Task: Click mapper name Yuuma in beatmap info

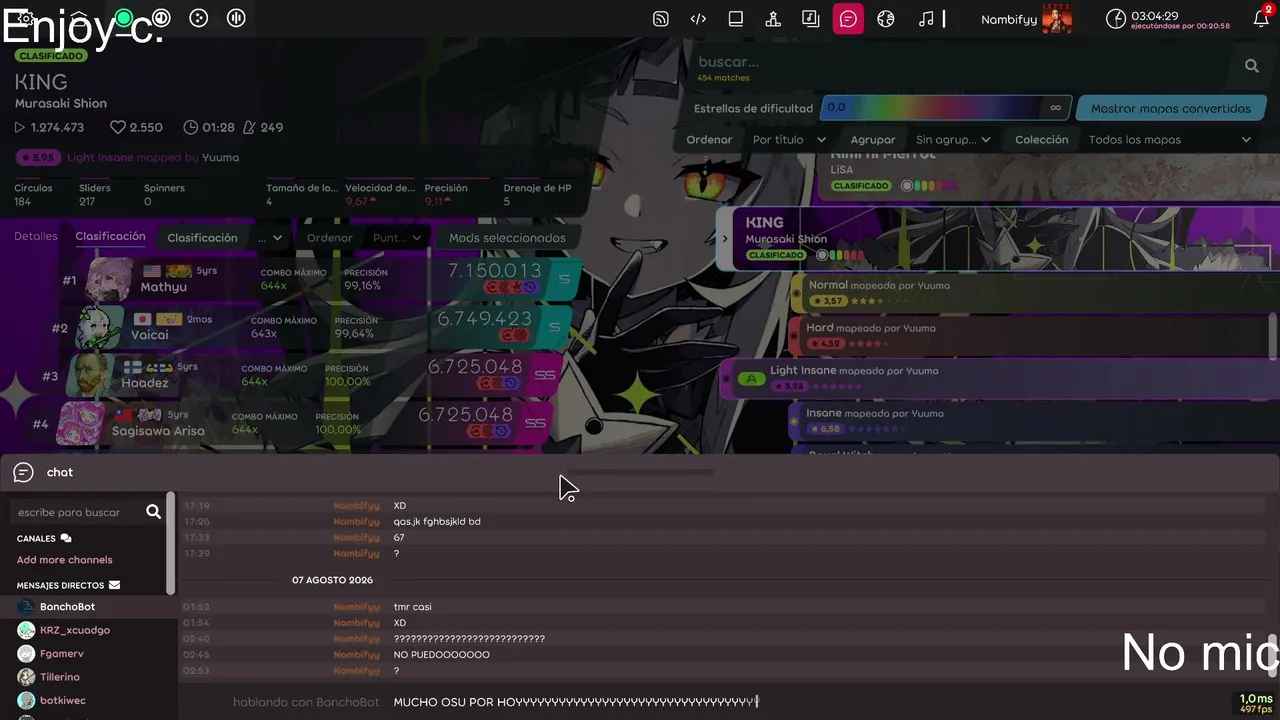Action: pyautogui.click(x=220, y=157)
